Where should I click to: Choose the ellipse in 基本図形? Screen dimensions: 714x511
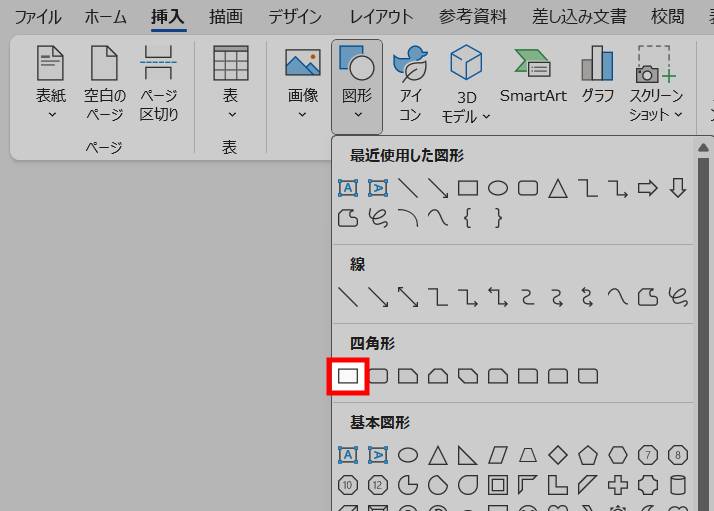(x=408, y=455)
